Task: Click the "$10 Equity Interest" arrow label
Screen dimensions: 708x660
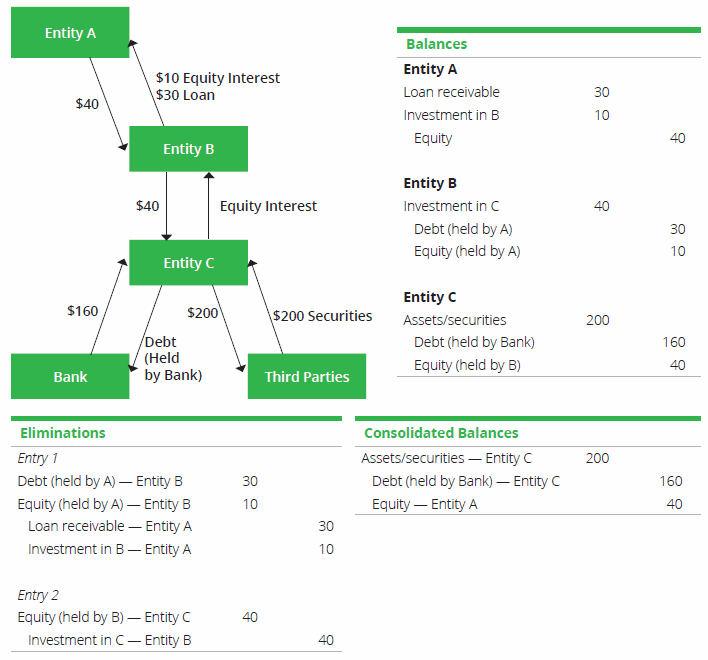Action: click(x=218, y=78)
